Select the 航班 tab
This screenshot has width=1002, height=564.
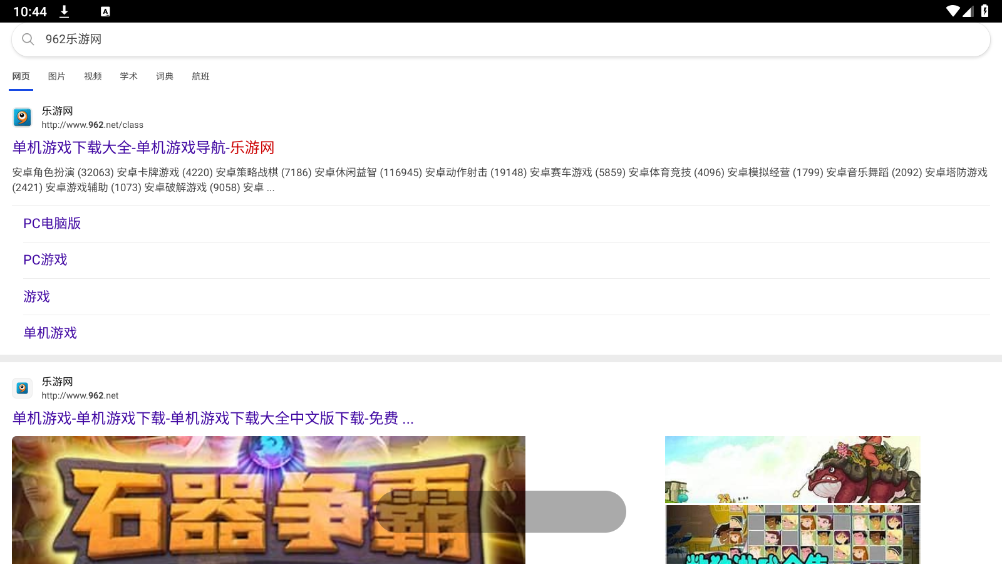[x=201, y=76]
